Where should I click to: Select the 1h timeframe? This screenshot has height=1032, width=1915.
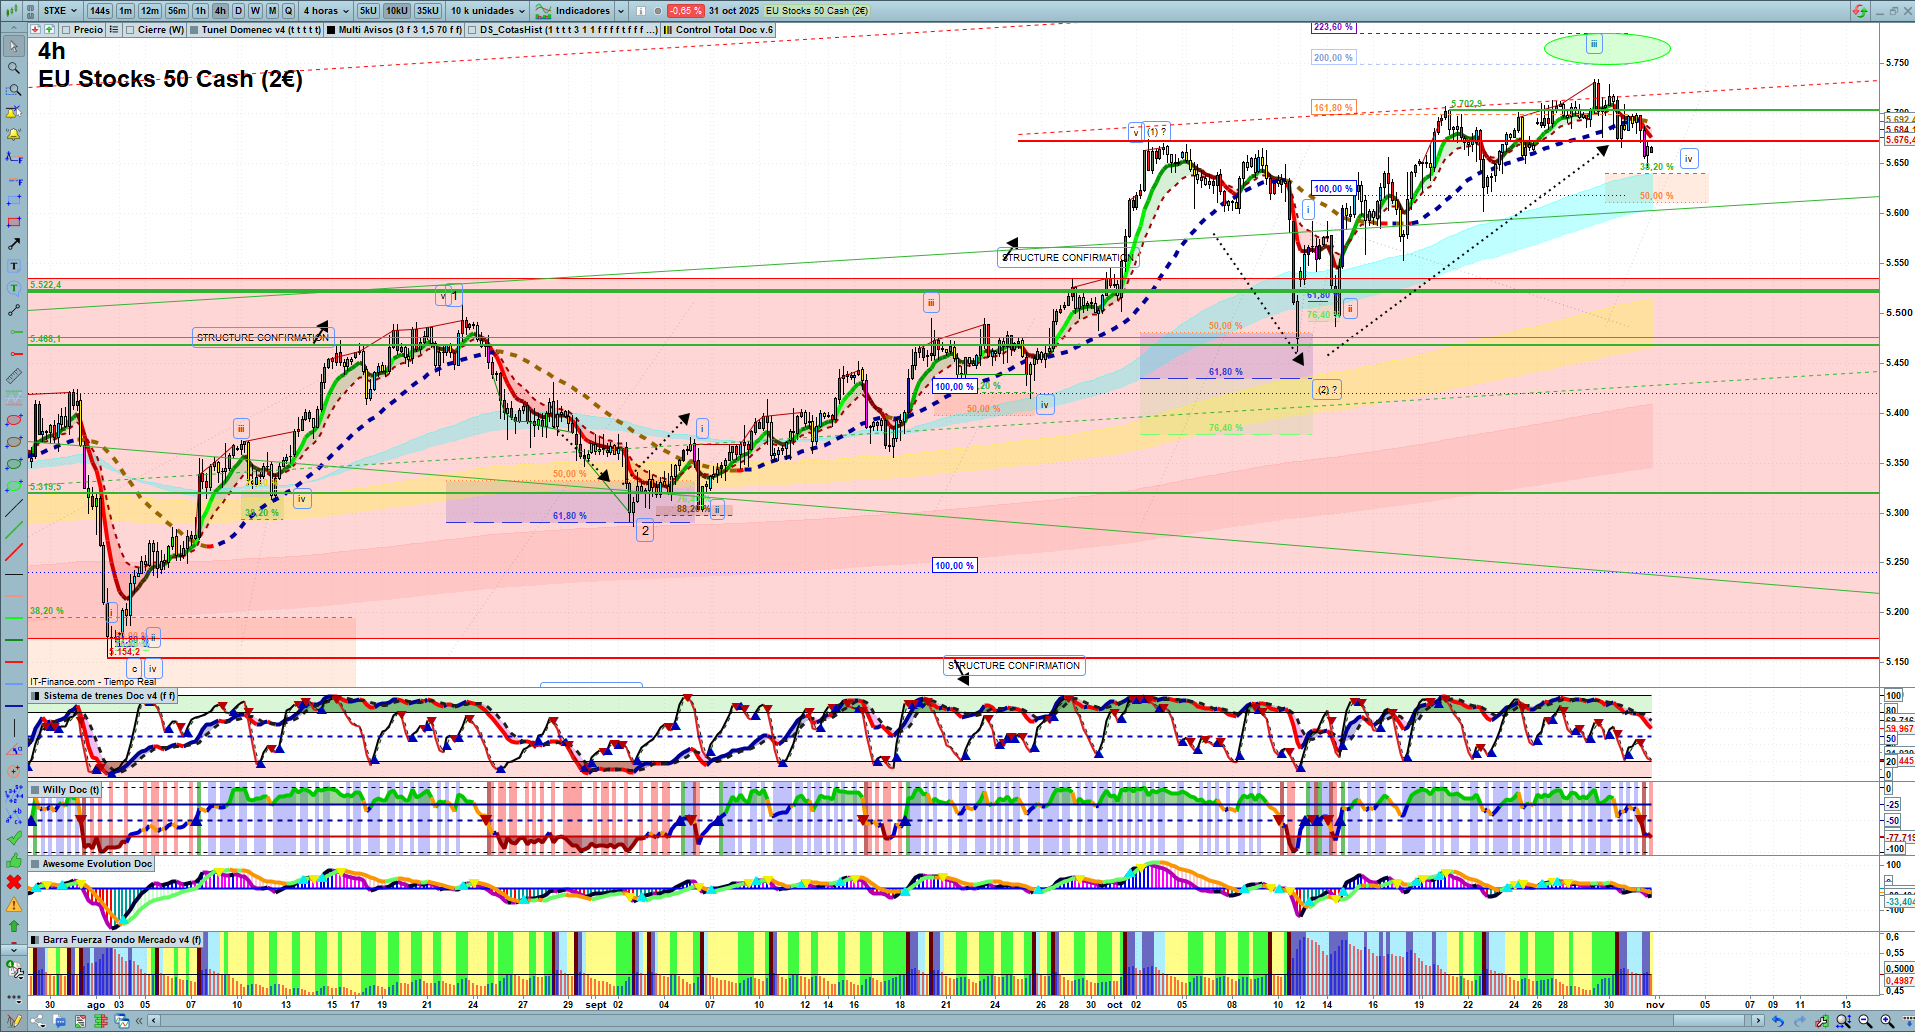tap(200, 11)
